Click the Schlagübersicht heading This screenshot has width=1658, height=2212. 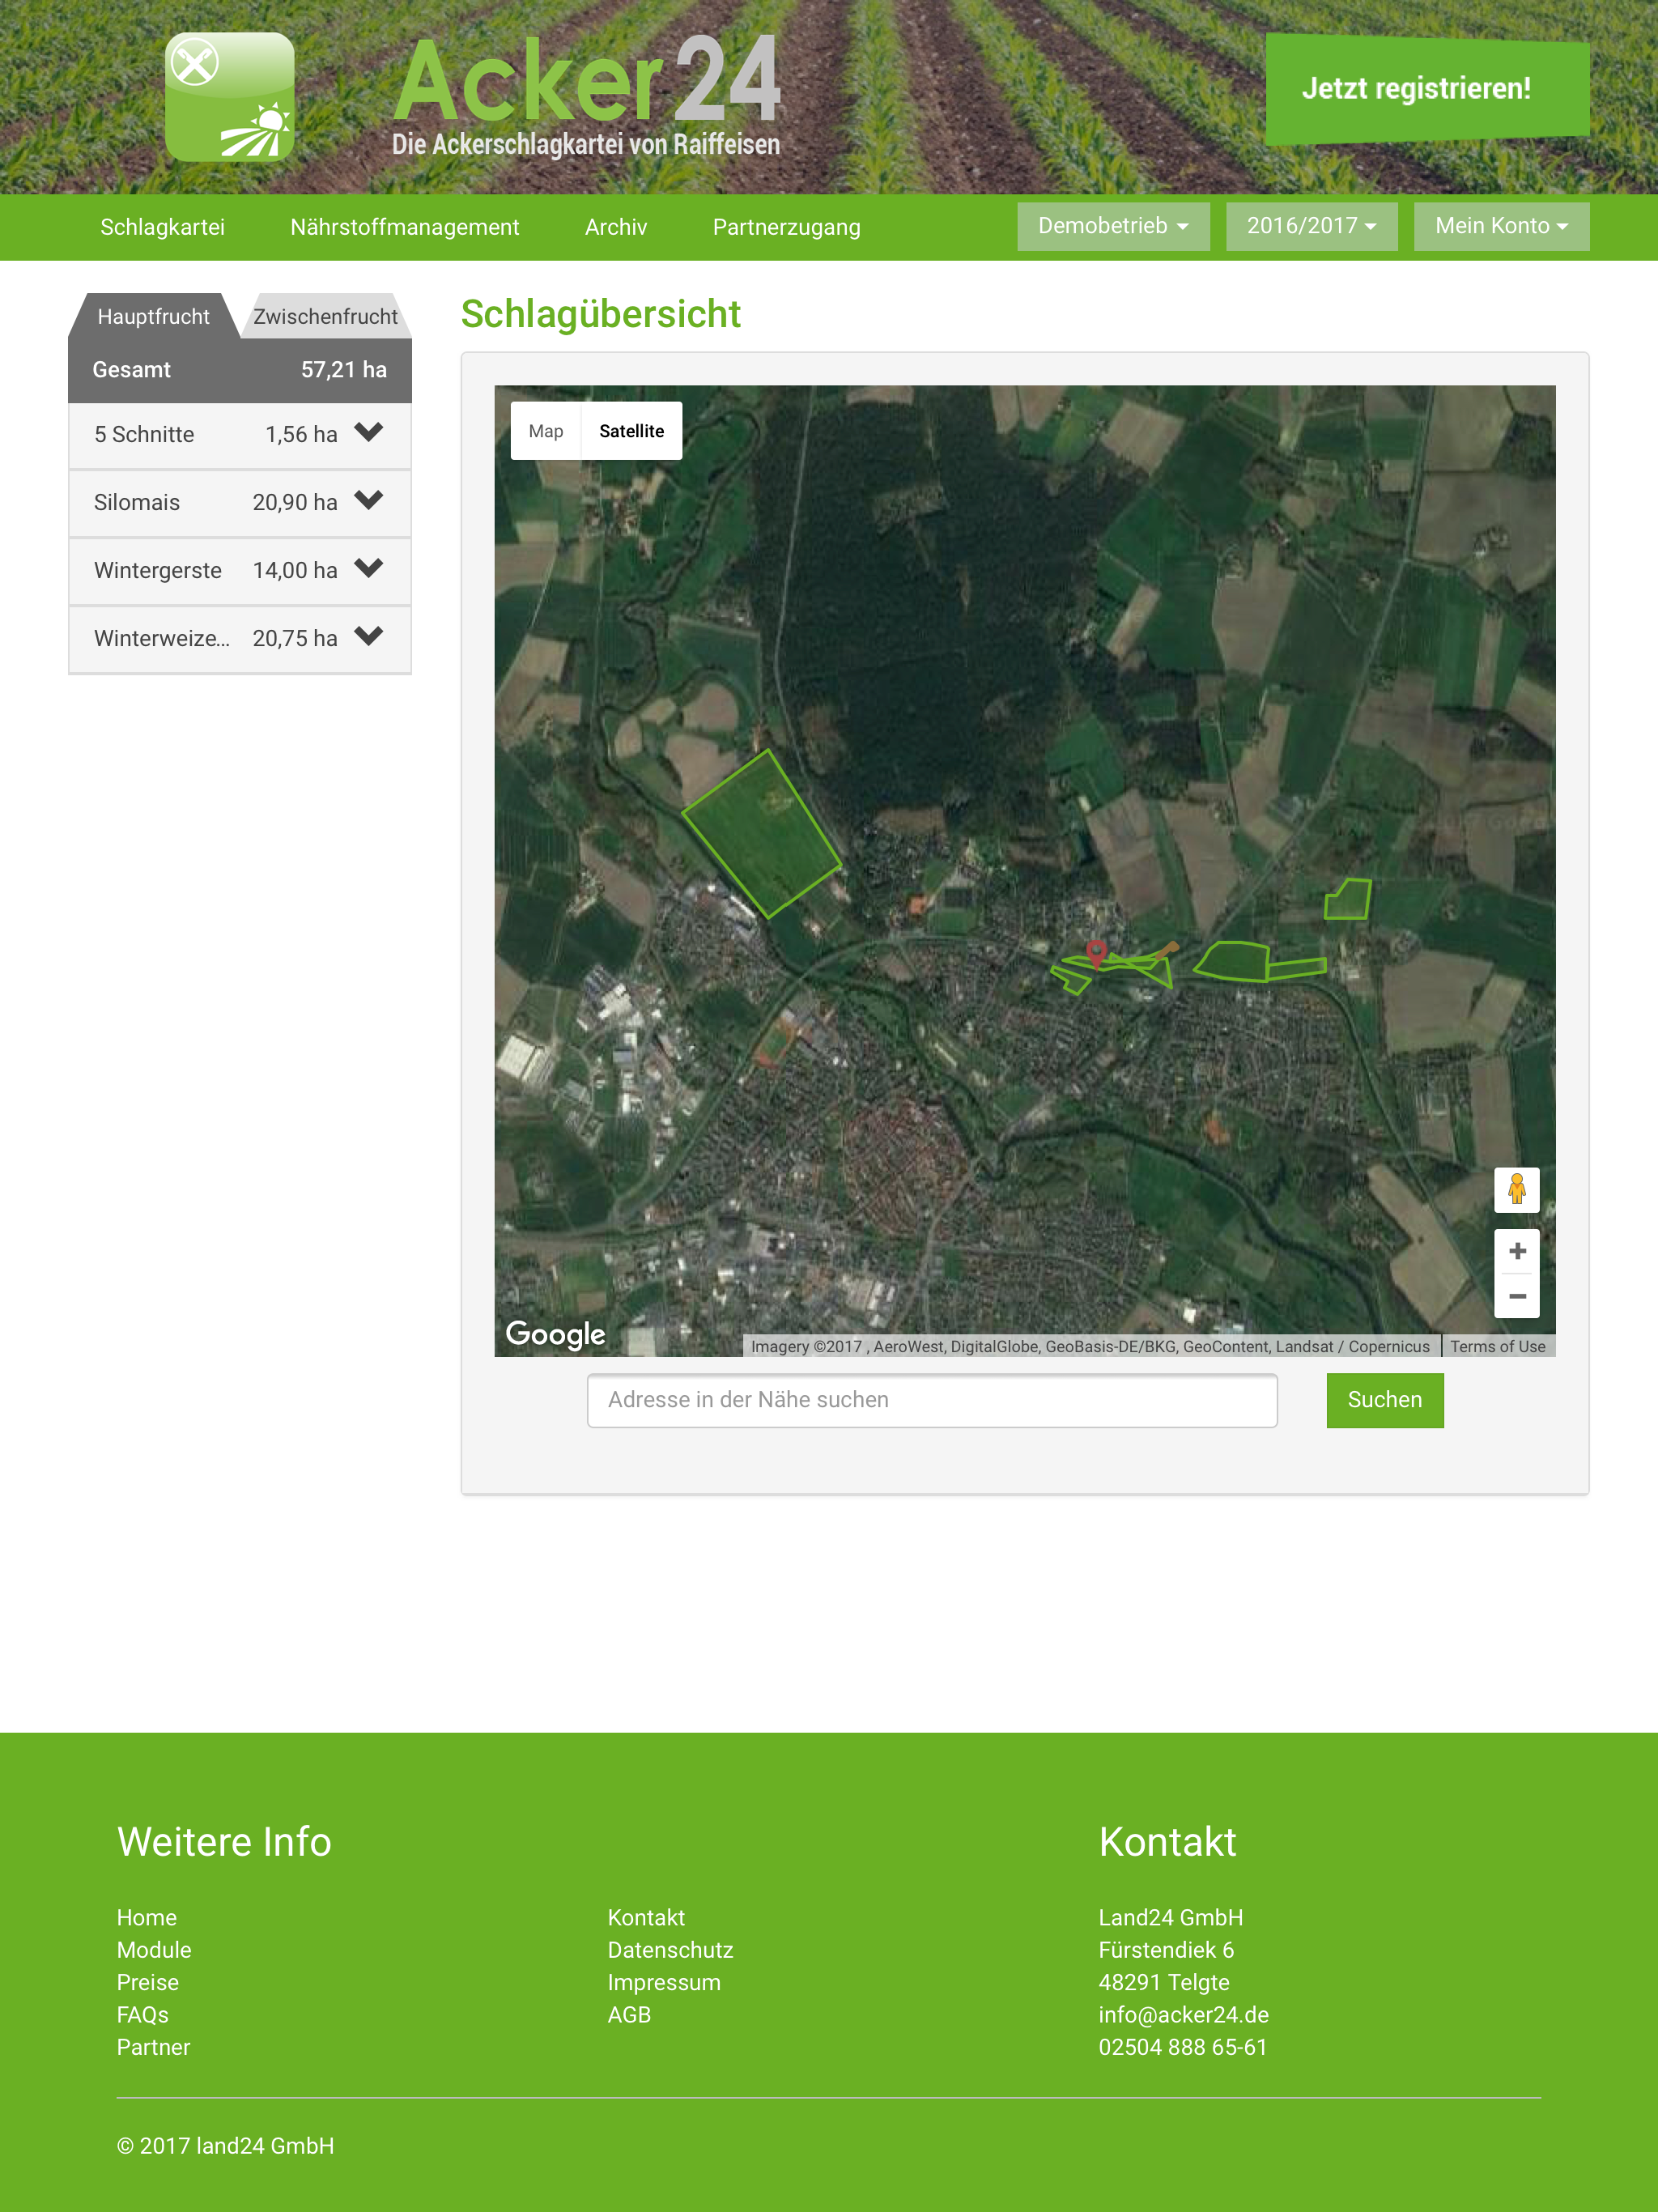pyautogui.click(x=601, y=314)
